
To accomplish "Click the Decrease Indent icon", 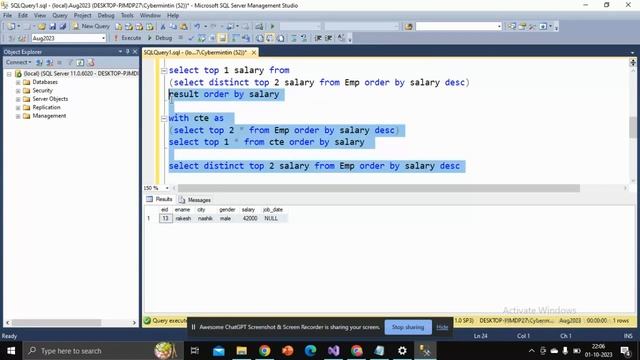I will (x=318, y=38).
